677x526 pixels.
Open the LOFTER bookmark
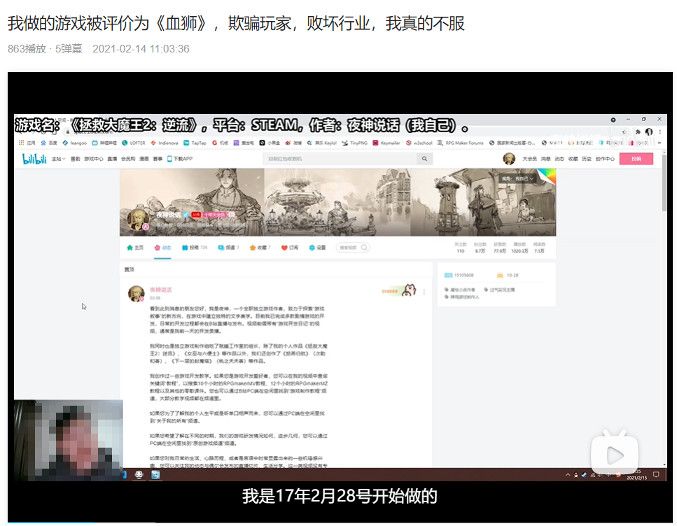pyautogui.click(x=133, y=143)
